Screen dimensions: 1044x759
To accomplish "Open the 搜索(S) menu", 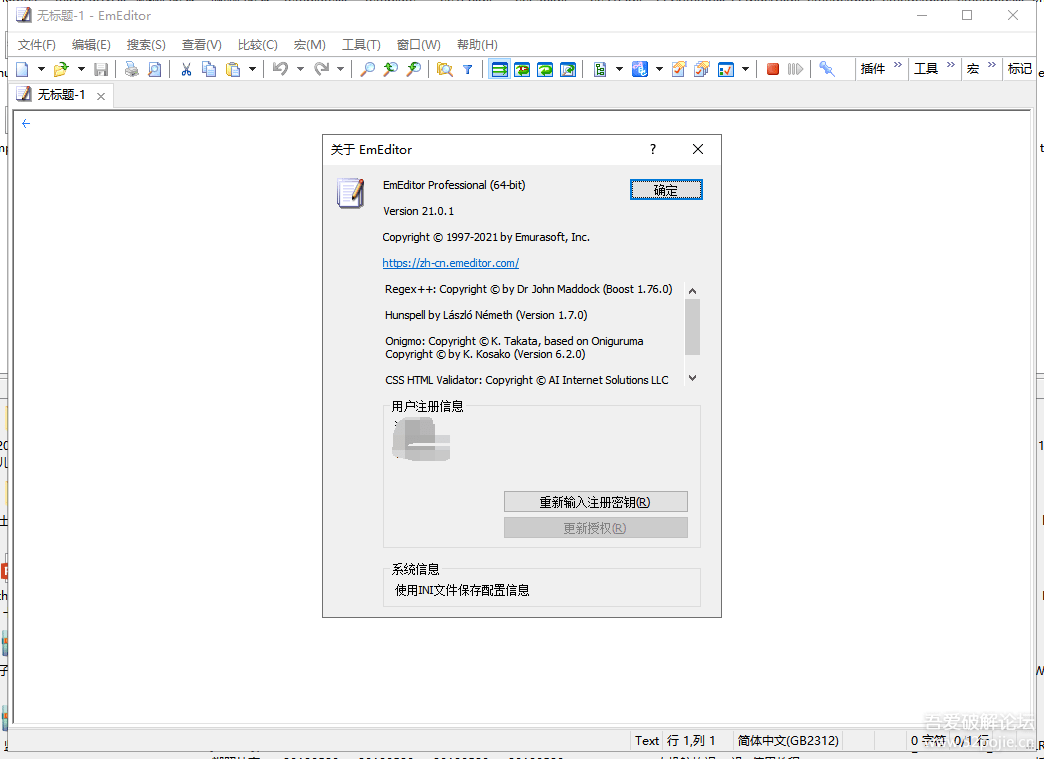I will [x=146, y=45].
